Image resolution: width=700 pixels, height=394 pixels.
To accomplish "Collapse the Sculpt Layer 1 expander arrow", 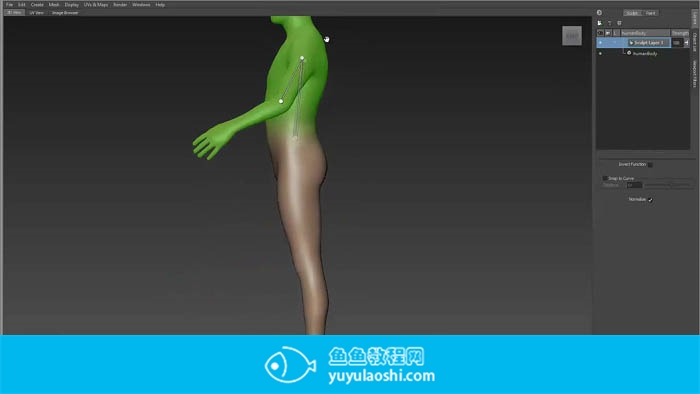I will (x=631, y=43).
